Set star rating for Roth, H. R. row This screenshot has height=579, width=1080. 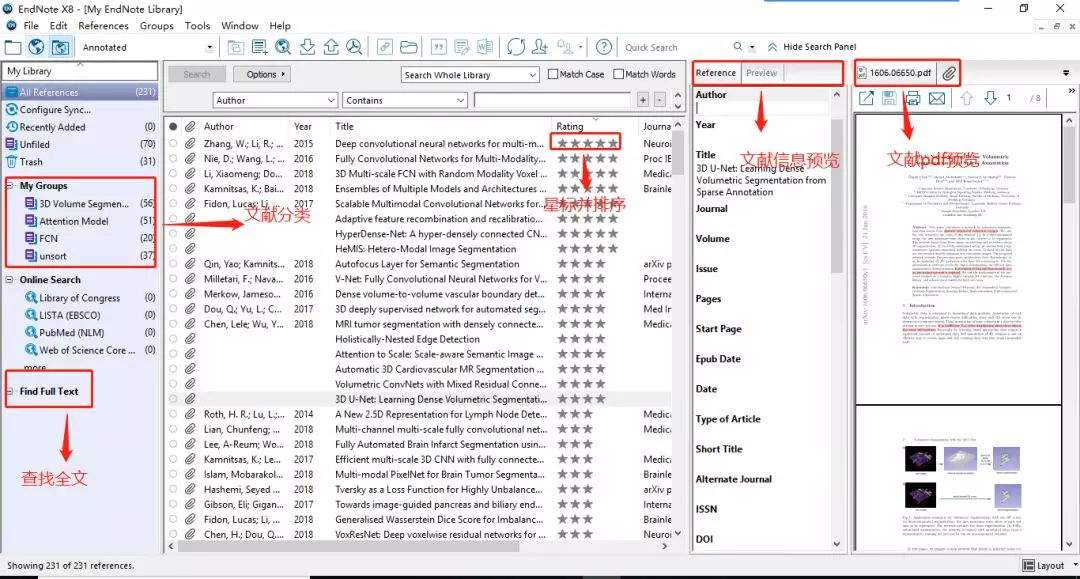(575, 414)
